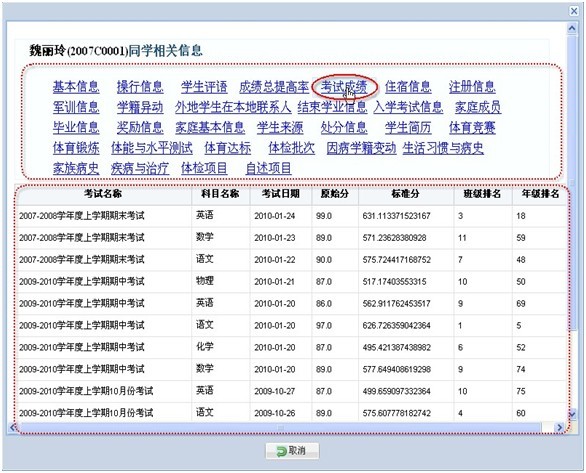Click the 考试名称 column header
The height and width of the screenshot is (473, 586).
point(103,194)
